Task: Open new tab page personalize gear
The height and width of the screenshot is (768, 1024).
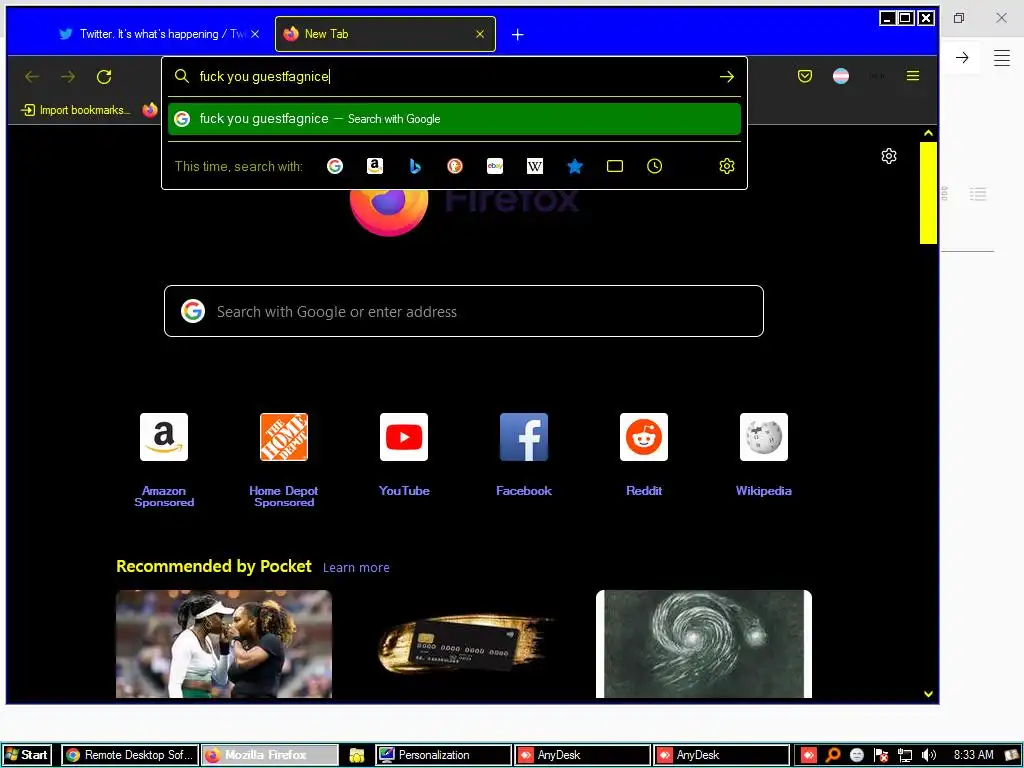Action: point(889,156)
